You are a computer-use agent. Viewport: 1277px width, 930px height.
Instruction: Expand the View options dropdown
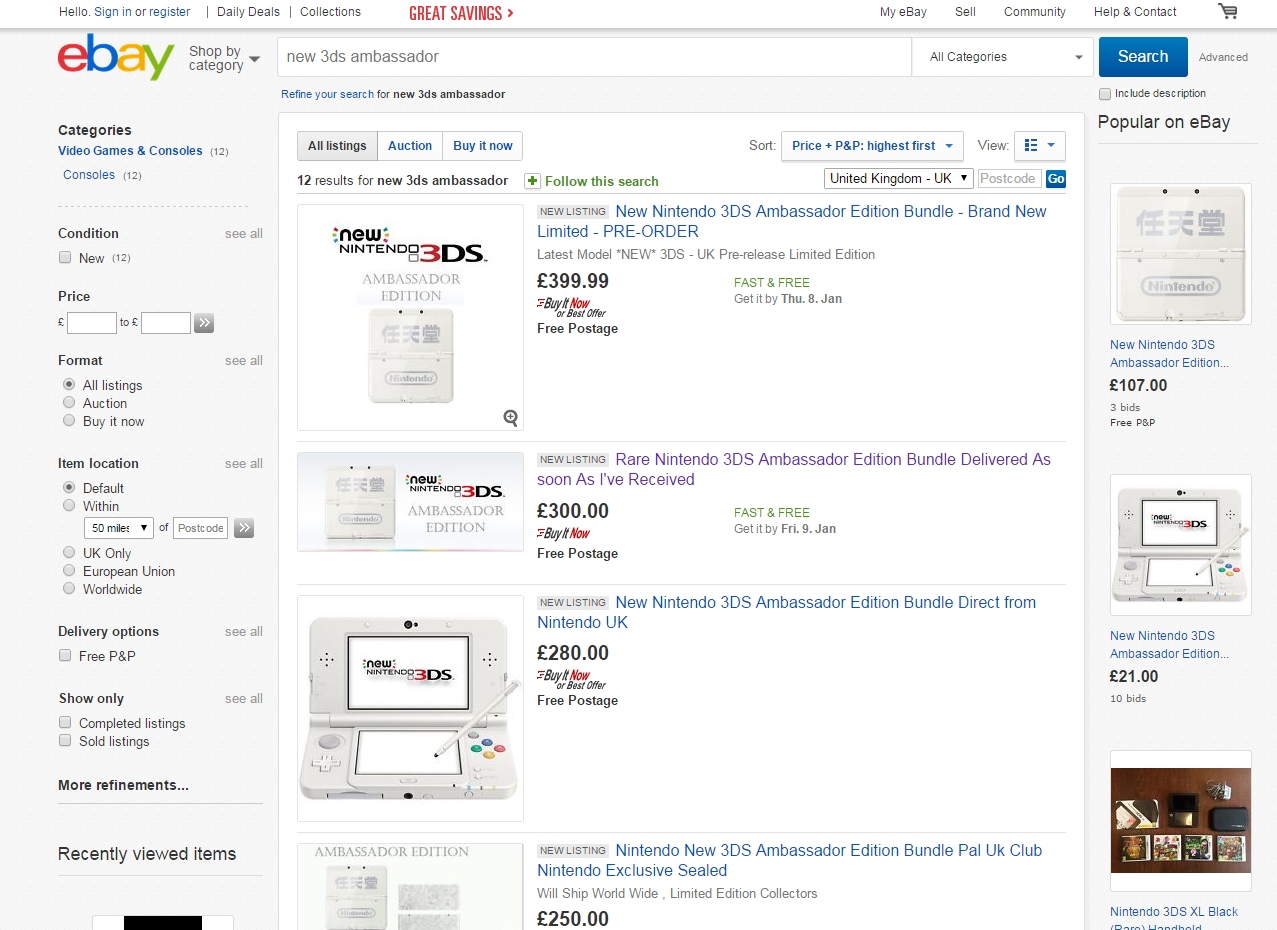1040,146
